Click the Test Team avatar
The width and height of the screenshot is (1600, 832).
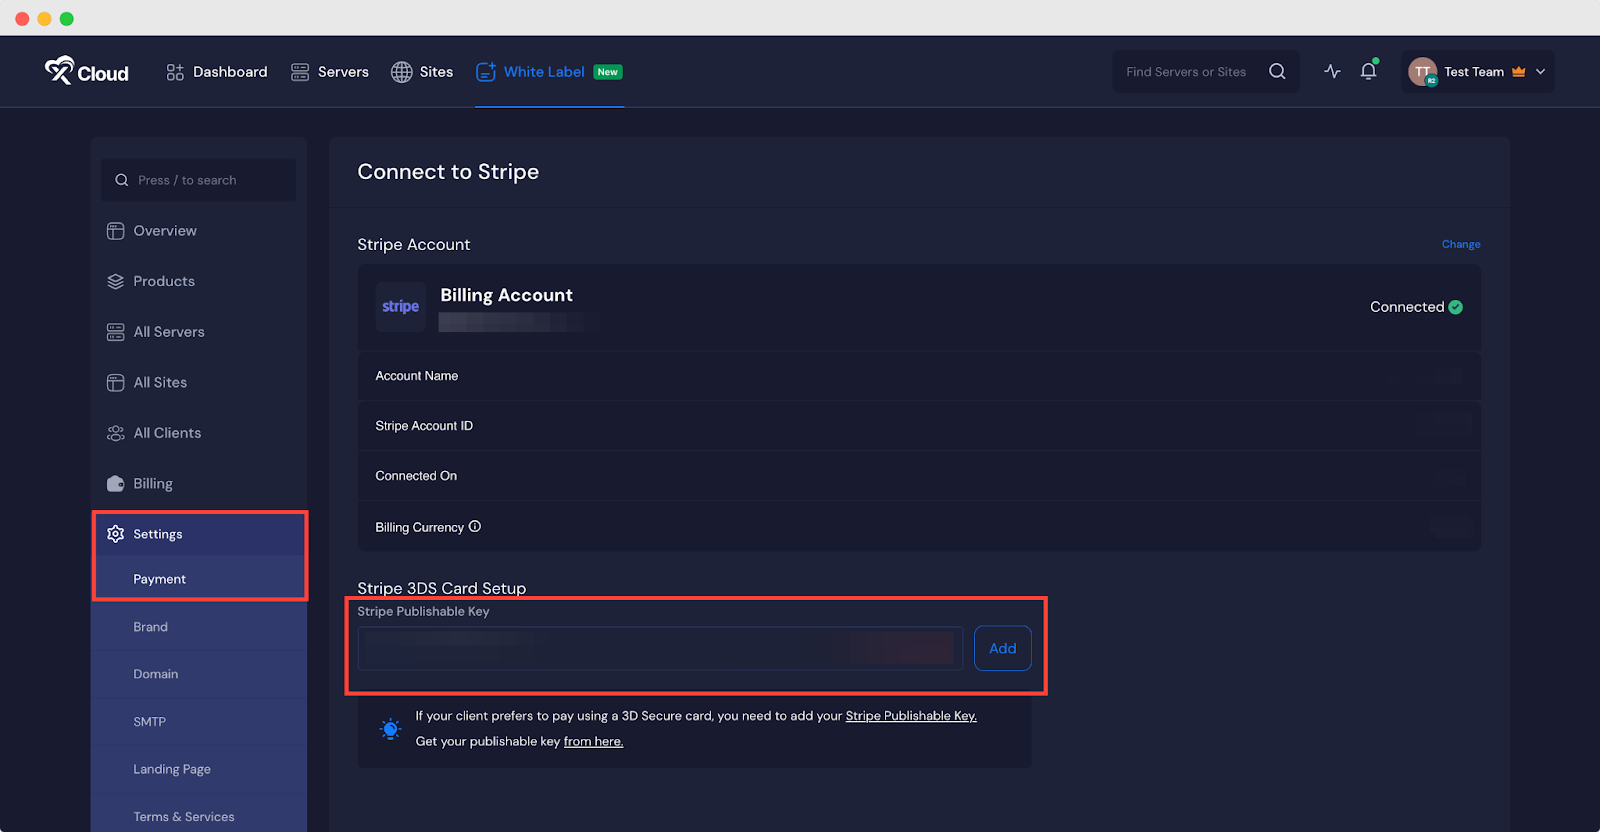tap(1422, 72)
